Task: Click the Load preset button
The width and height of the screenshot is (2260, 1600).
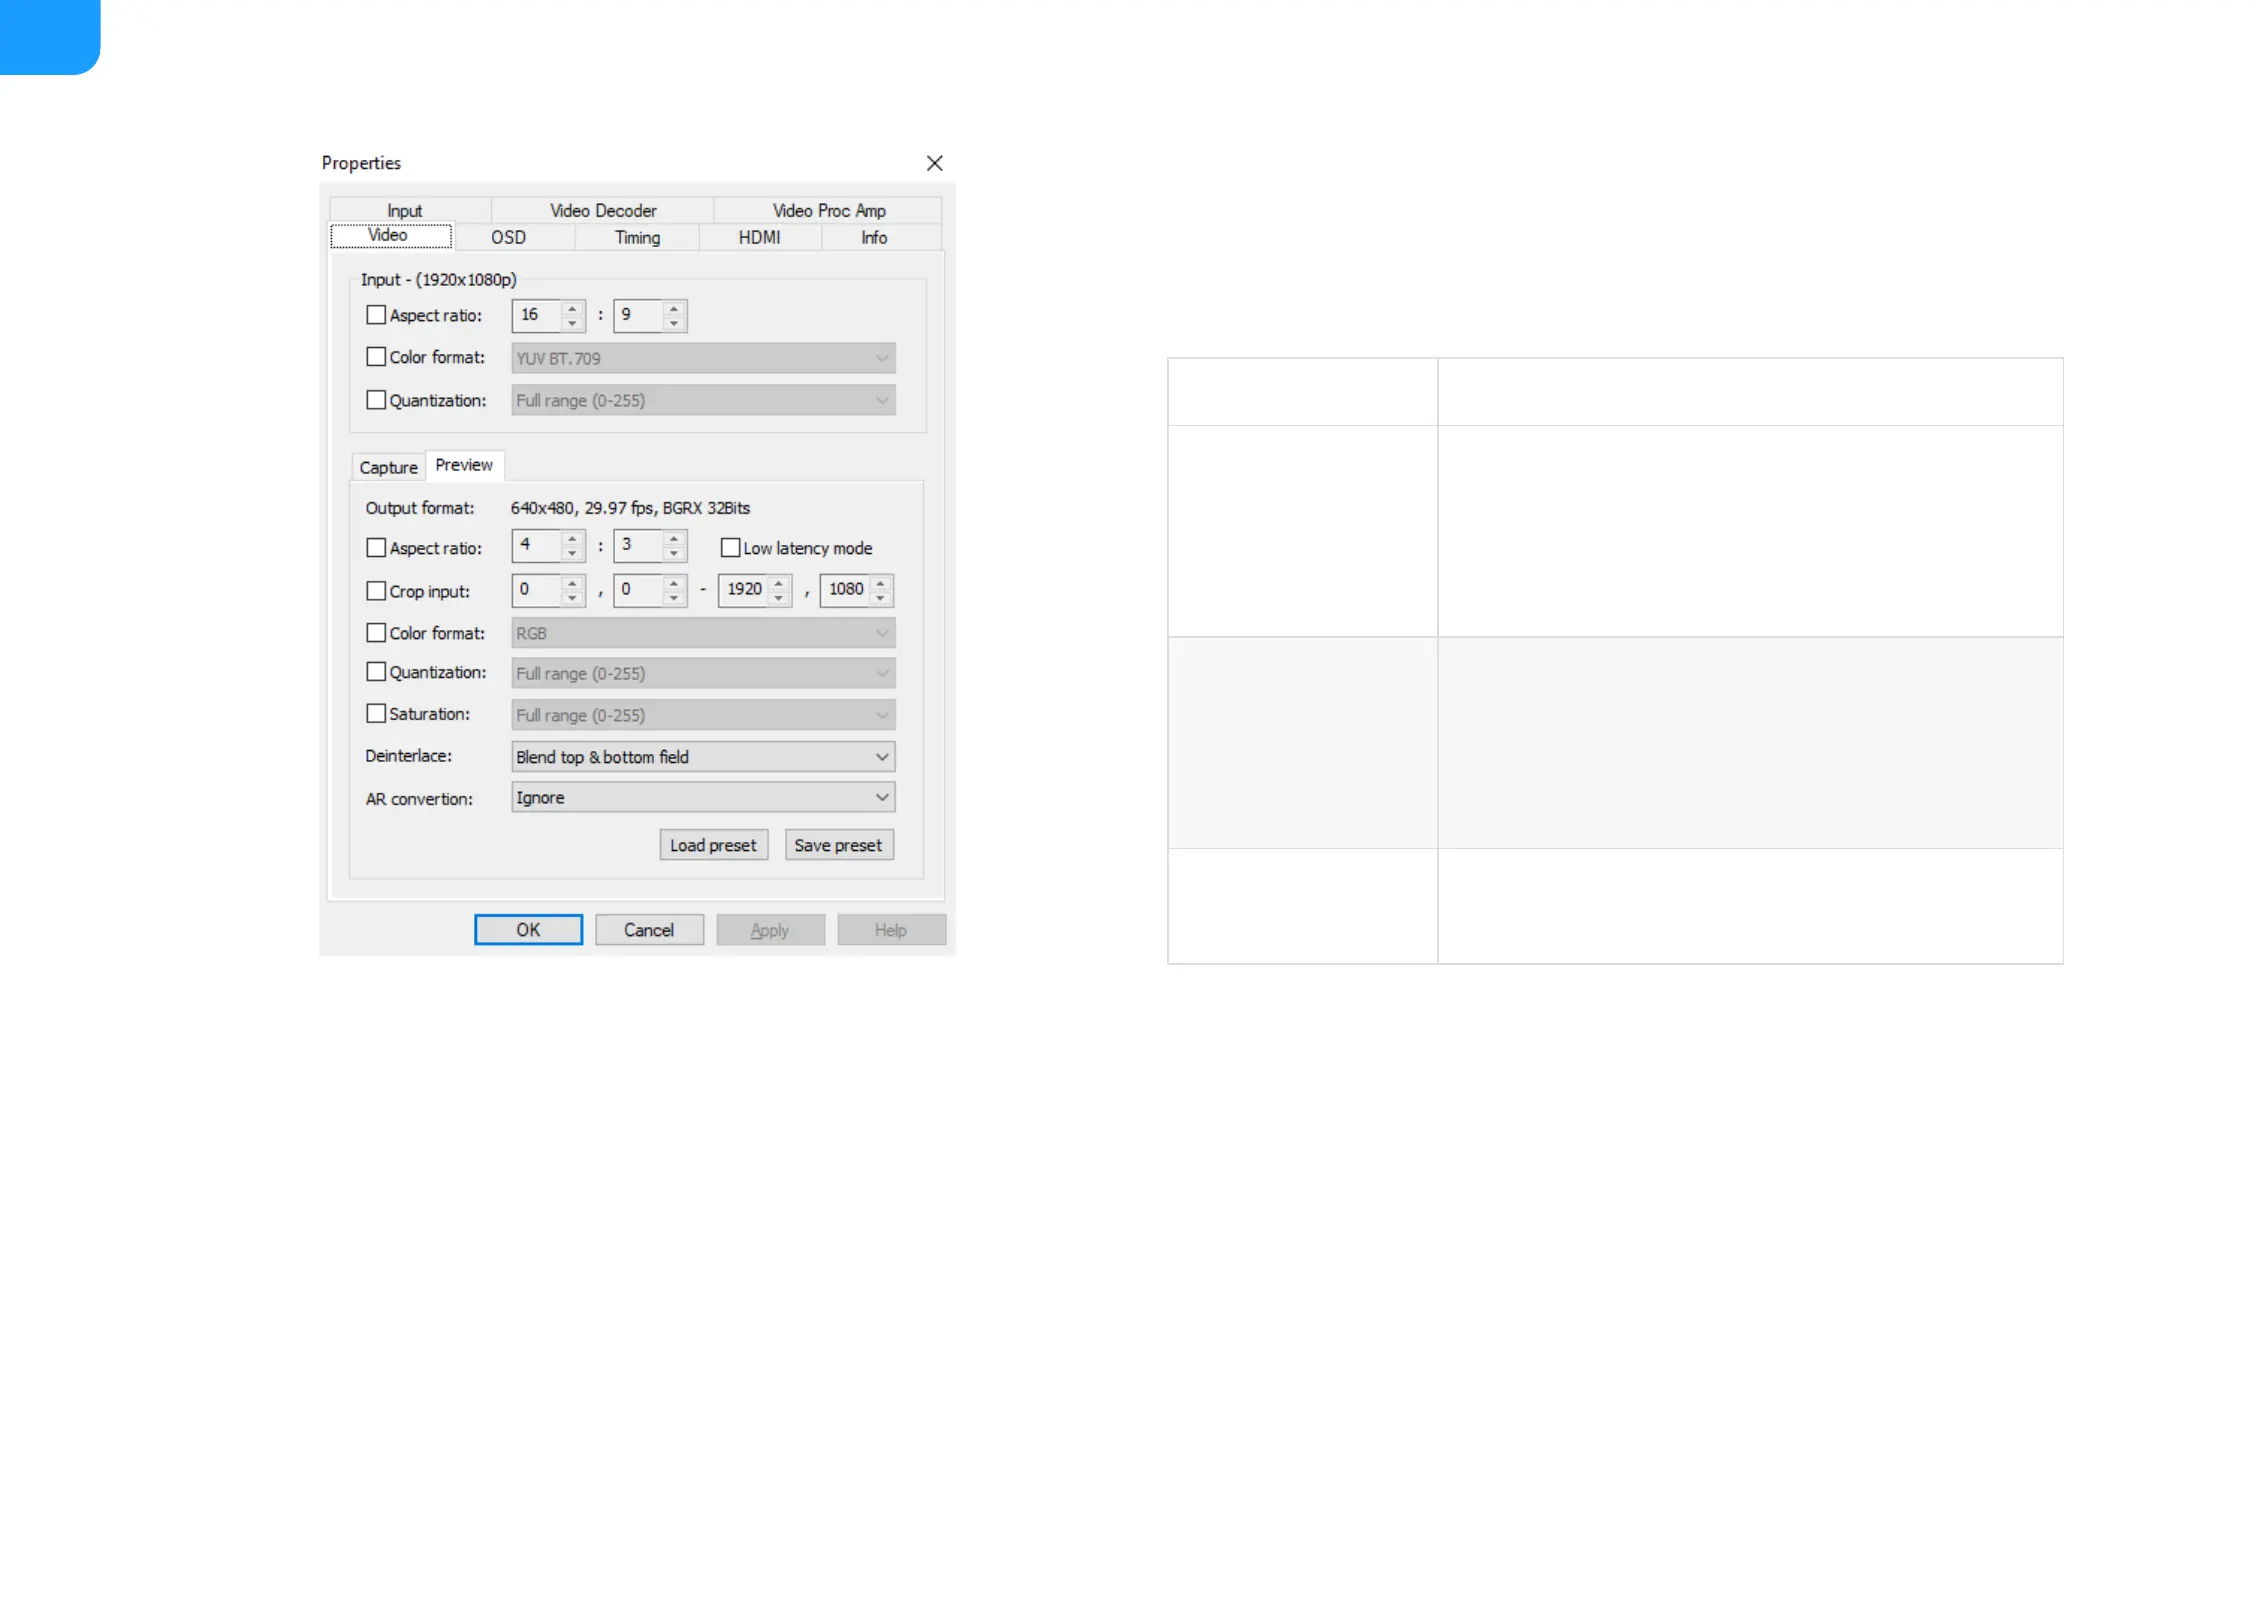Action: point(713,846)
